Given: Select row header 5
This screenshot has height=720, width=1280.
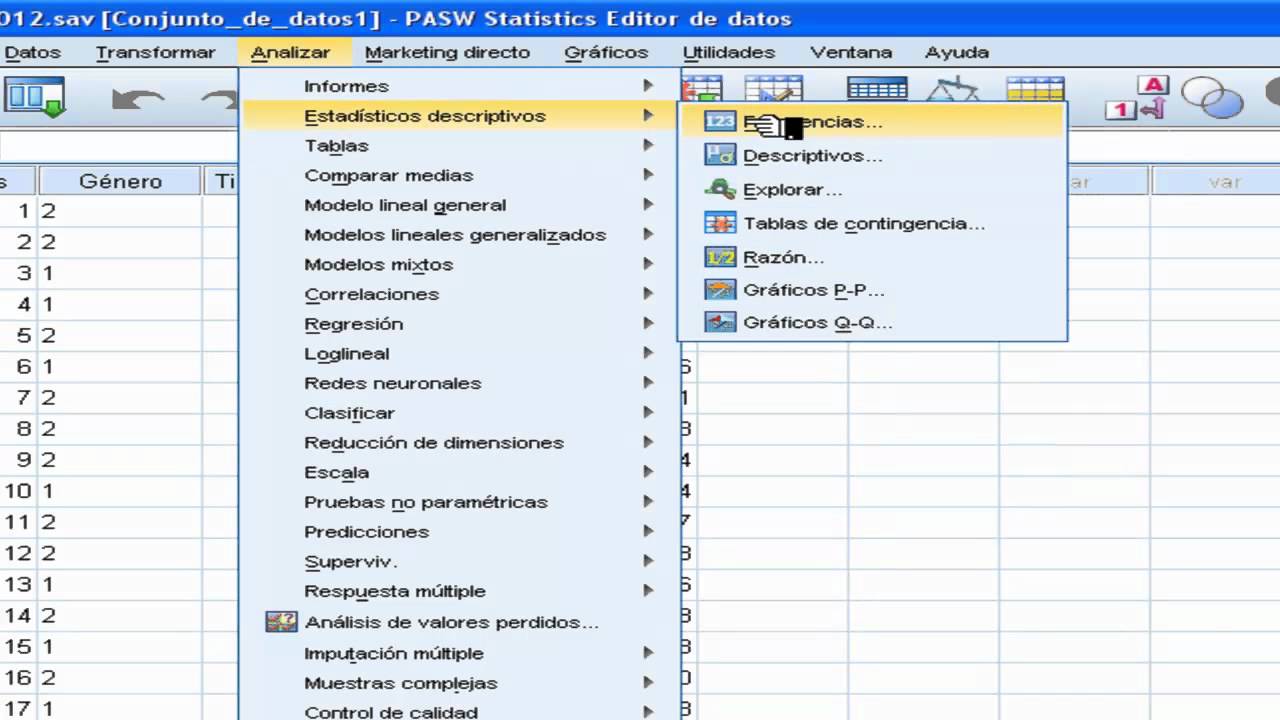Looking at the screenshot, I should [x=18, y=335].
